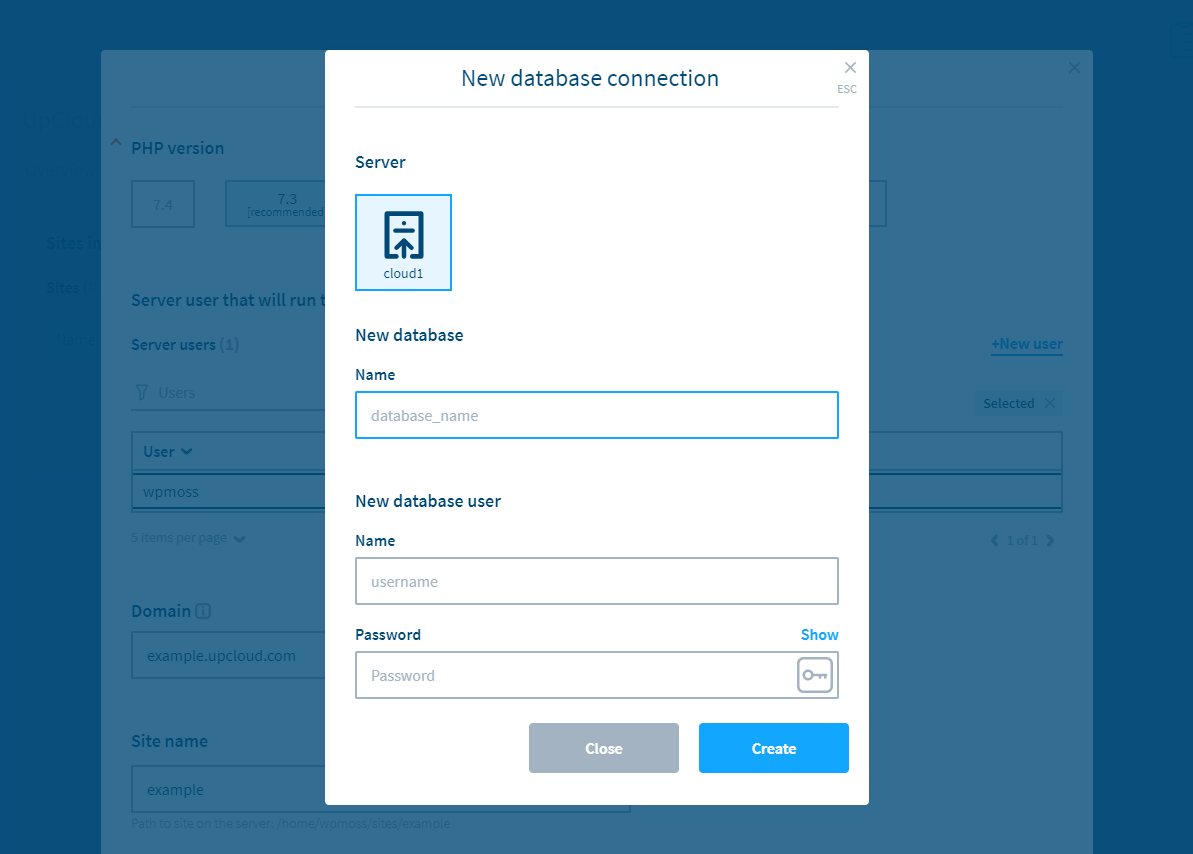Focus the username input field

click(x=596, y=581)
